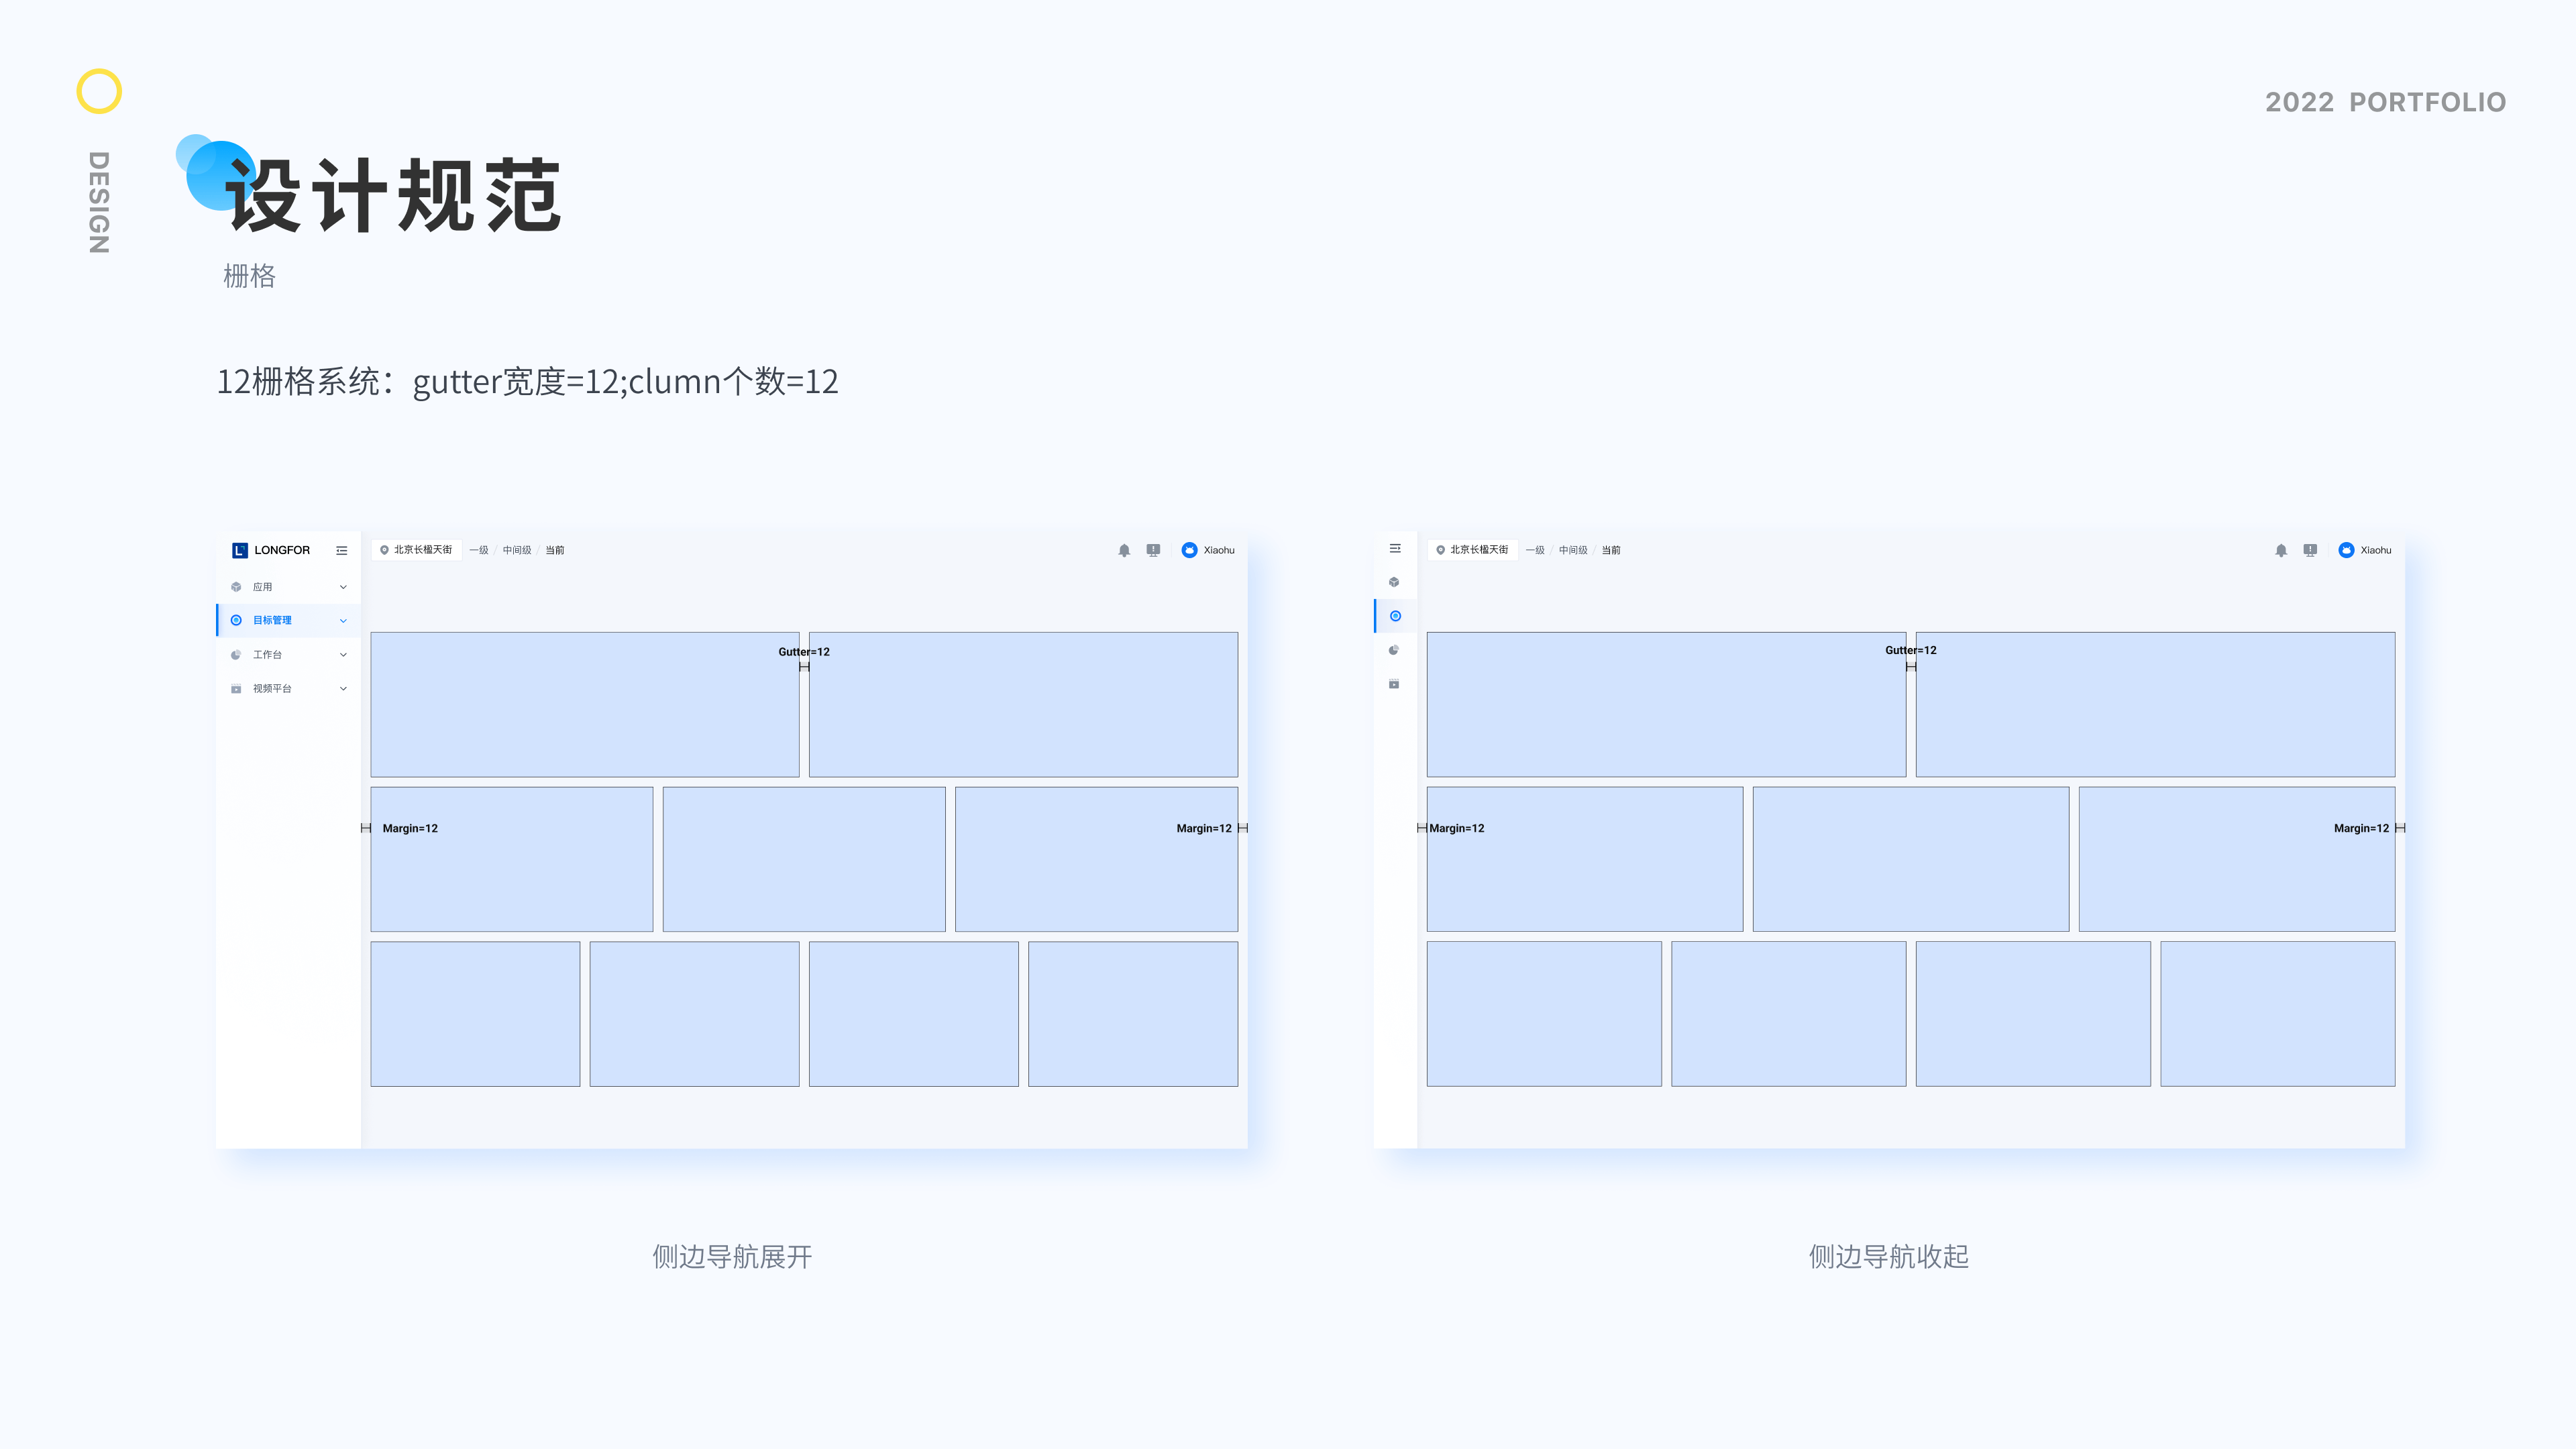Select the 目标管理 menu item
Image resolution: width=2576 pixels, height=1449 pixels.
coord(289,620)
